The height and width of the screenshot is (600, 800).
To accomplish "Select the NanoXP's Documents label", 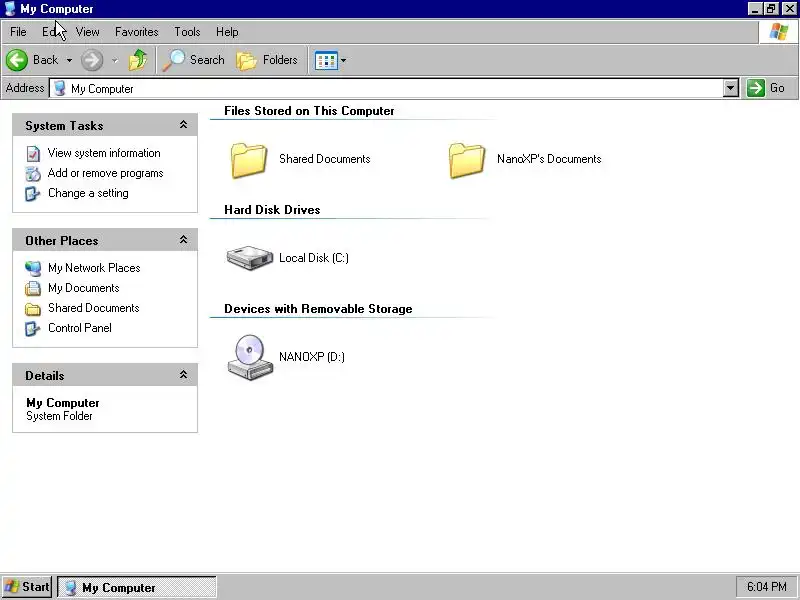I will click(549, 159).
